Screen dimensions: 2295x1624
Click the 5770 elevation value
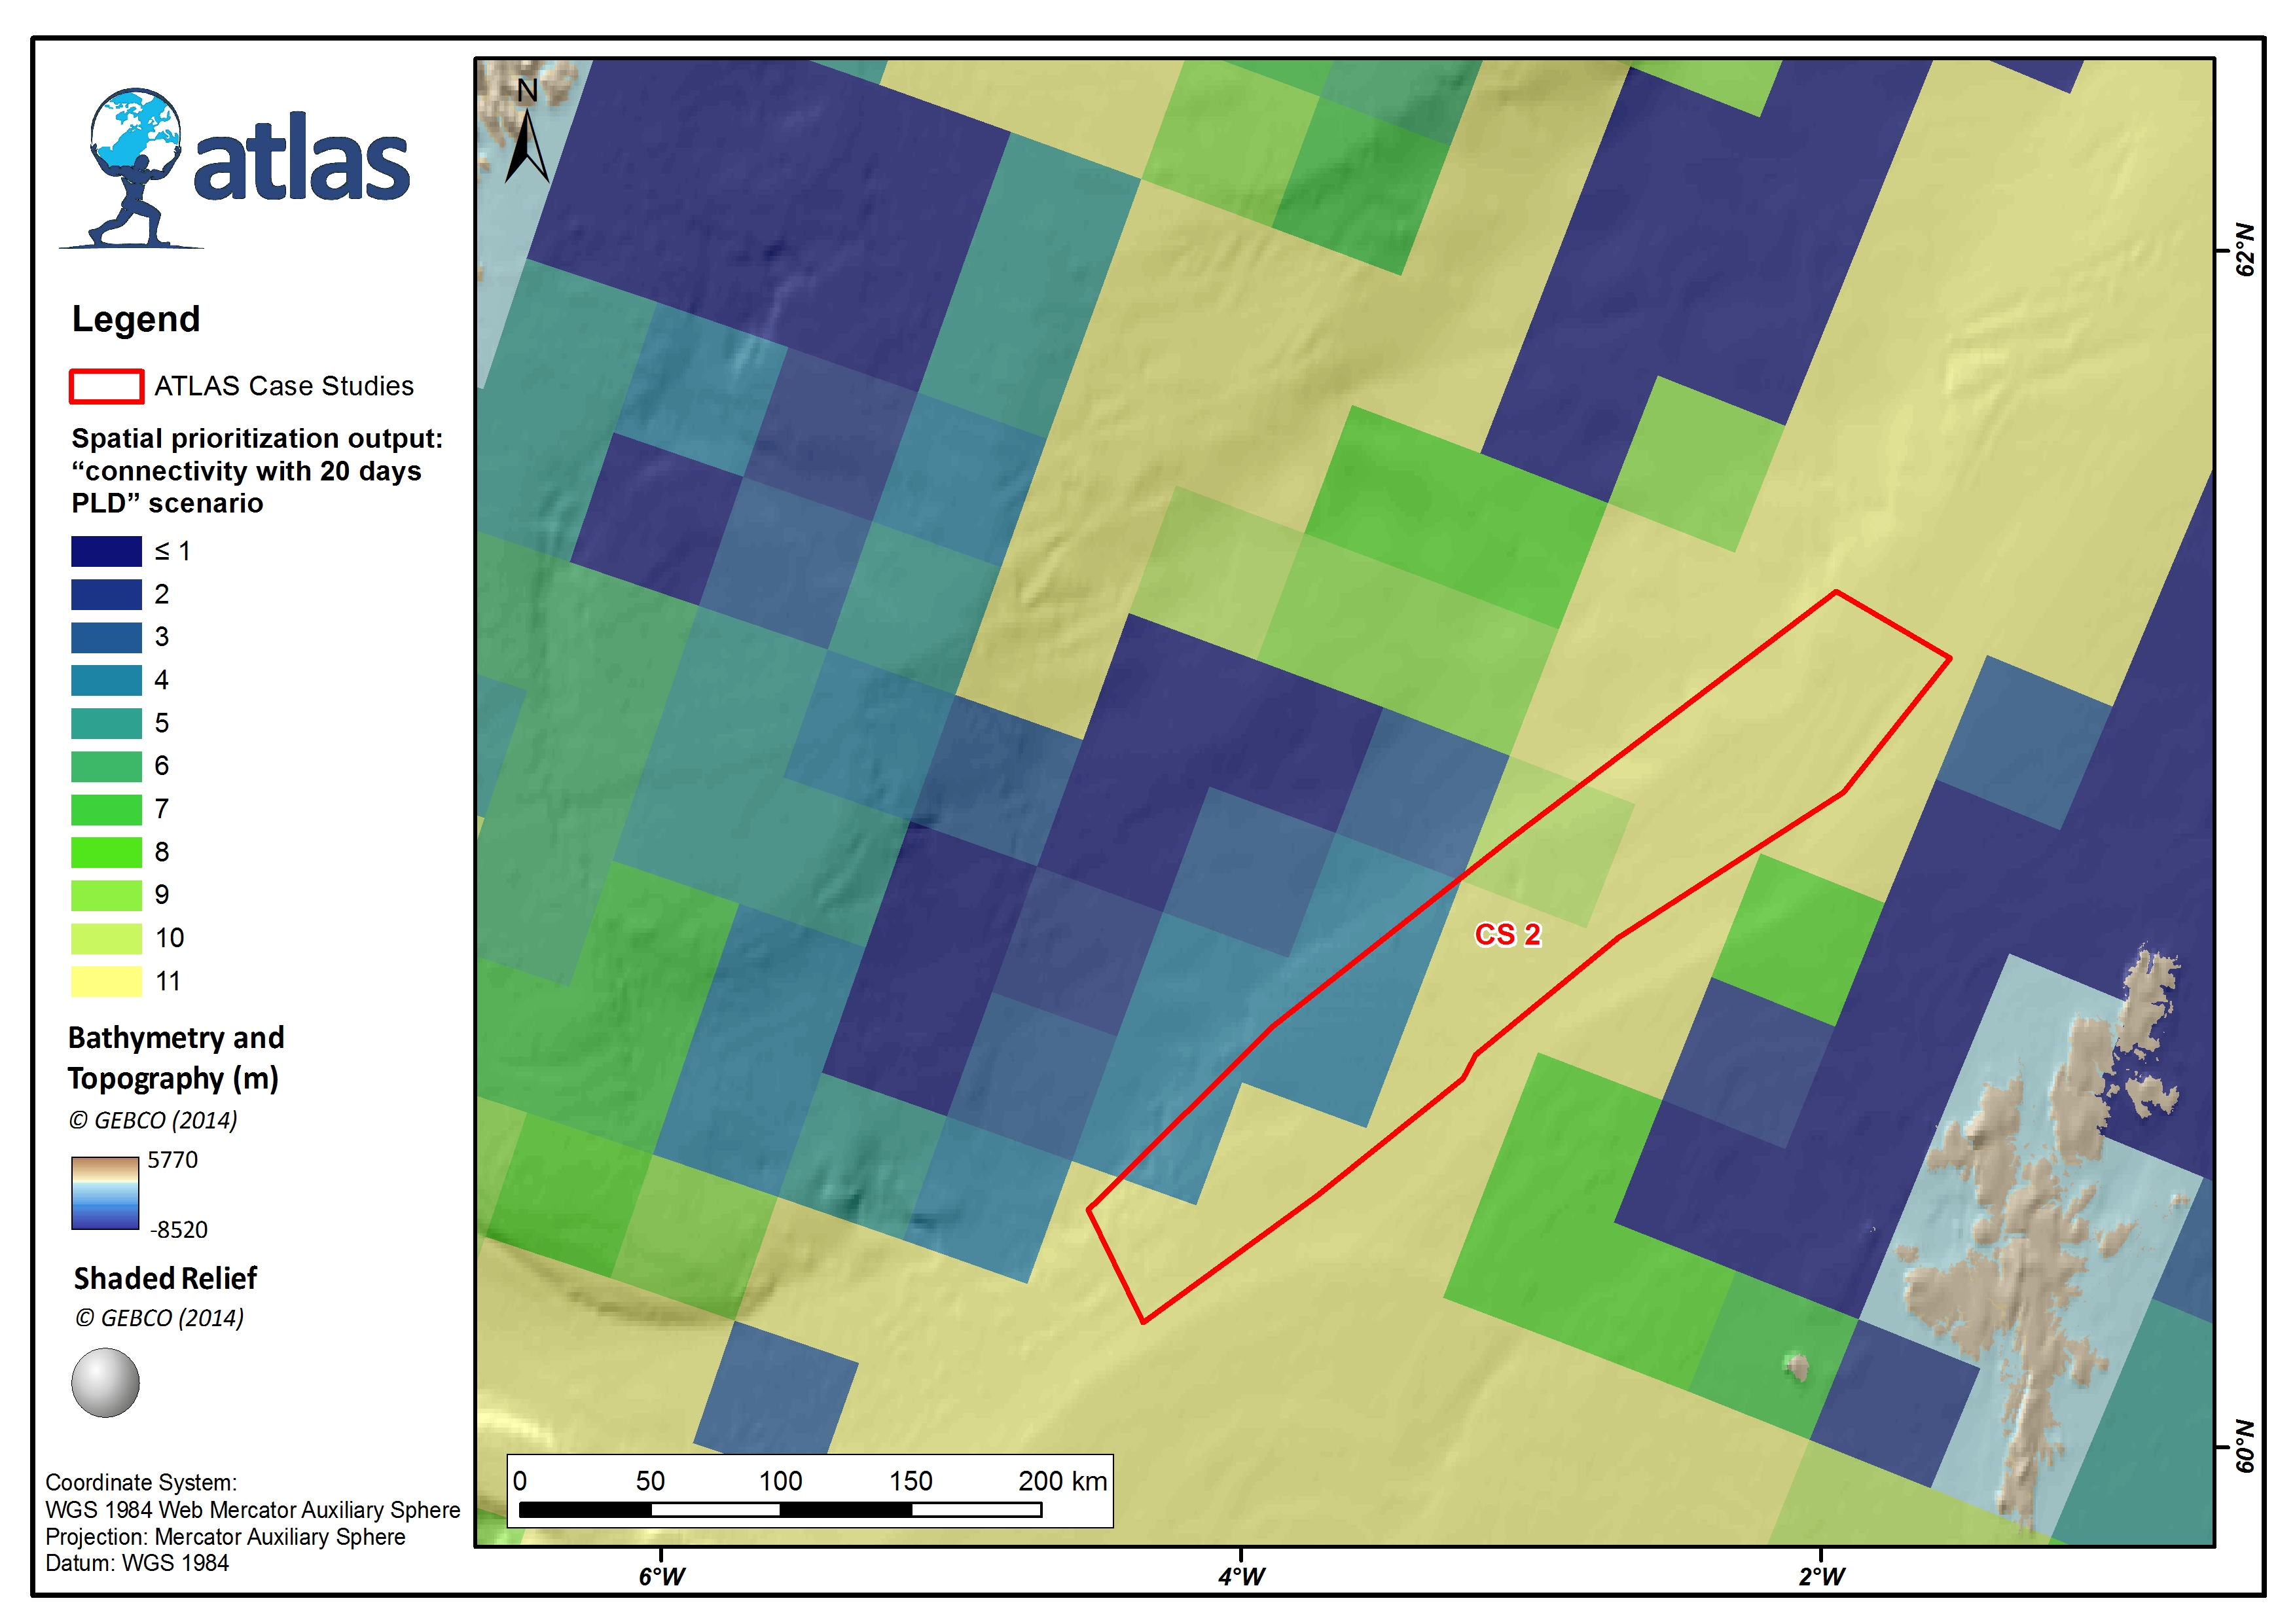(x=172, y=1160)
